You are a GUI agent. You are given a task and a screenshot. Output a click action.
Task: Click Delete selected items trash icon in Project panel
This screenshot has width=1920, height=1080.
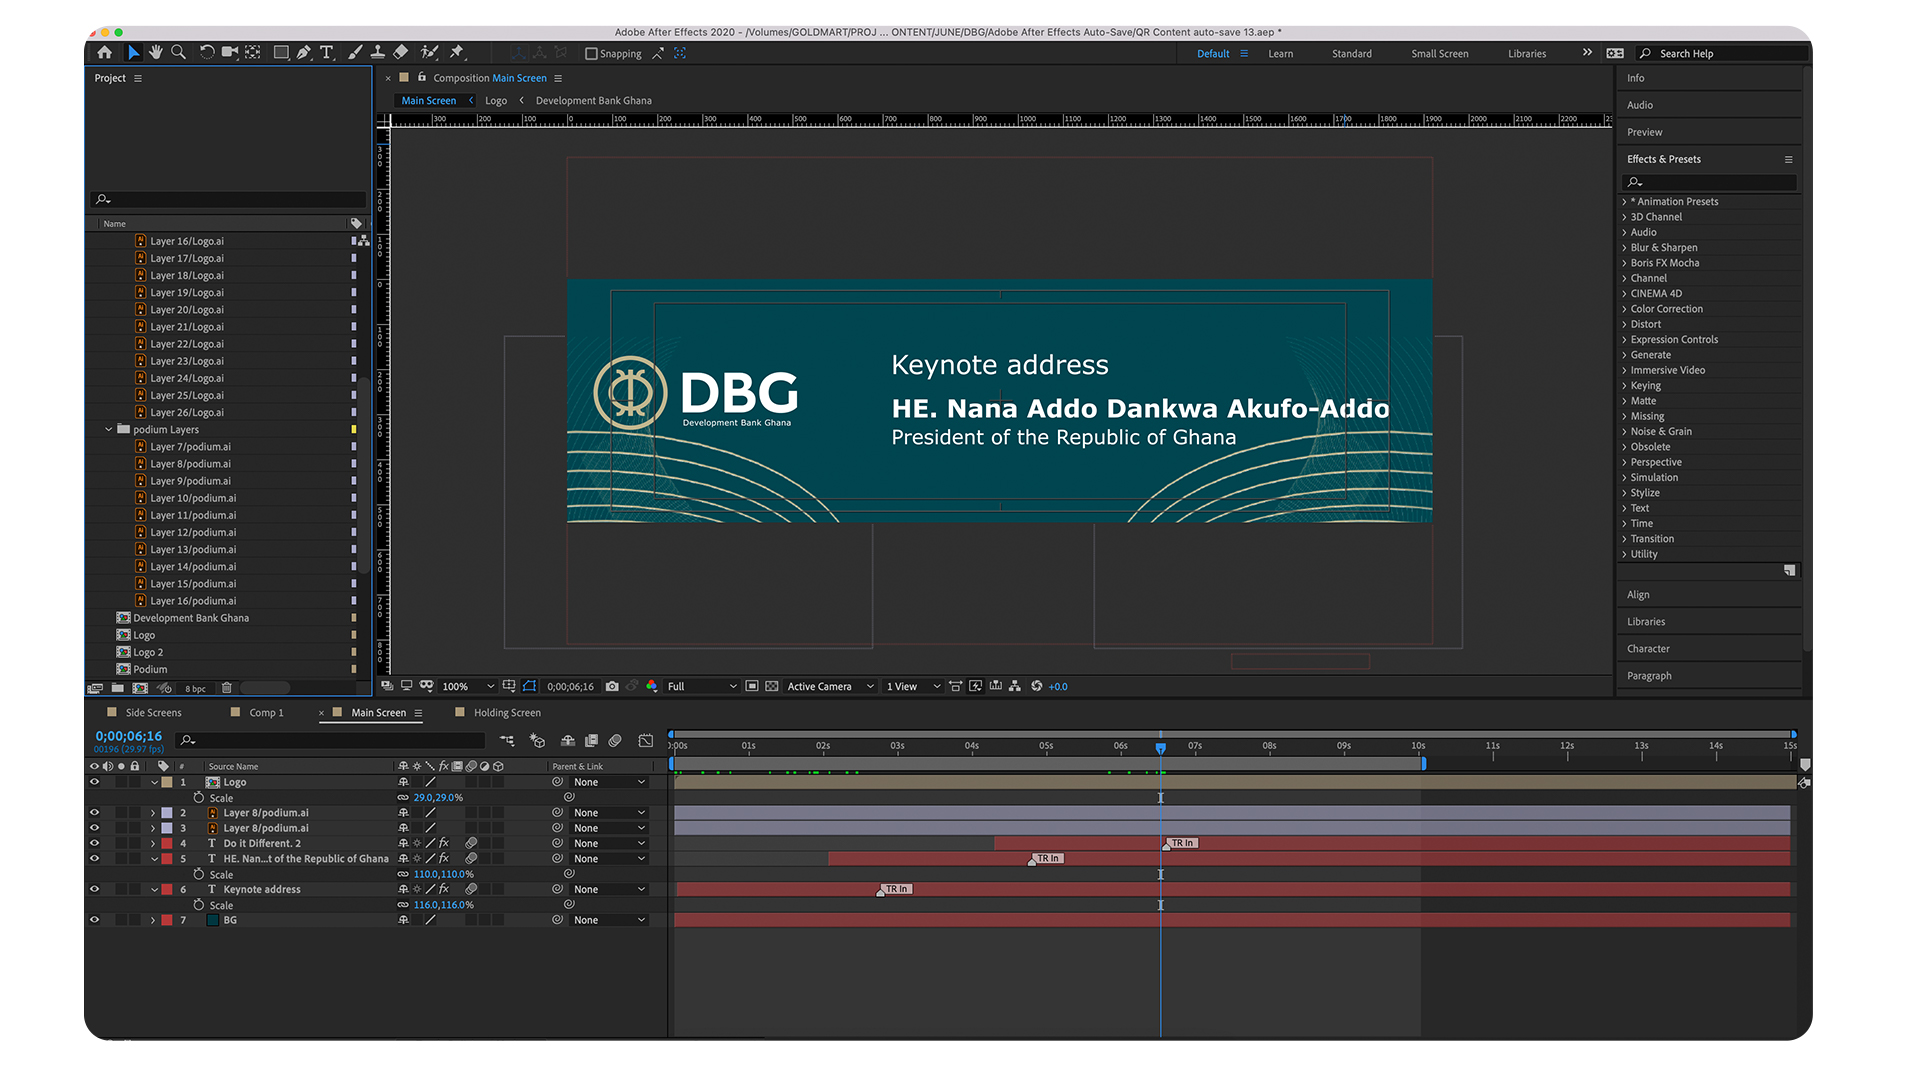[x=227, y=688]
